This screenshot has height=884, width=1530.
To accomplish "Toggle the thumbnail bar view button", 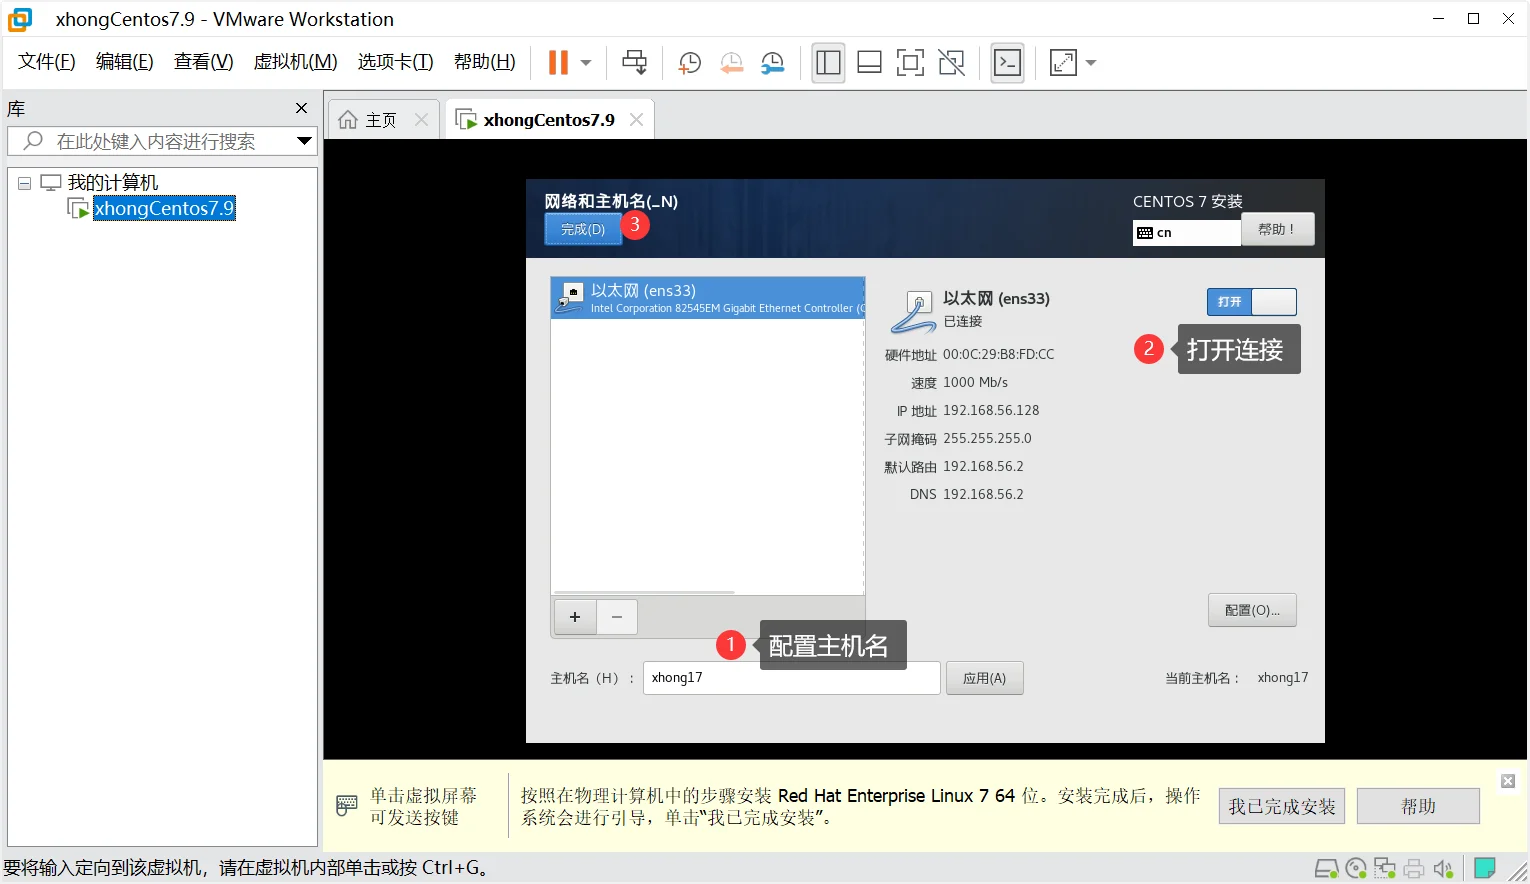I will click(869, 63).
